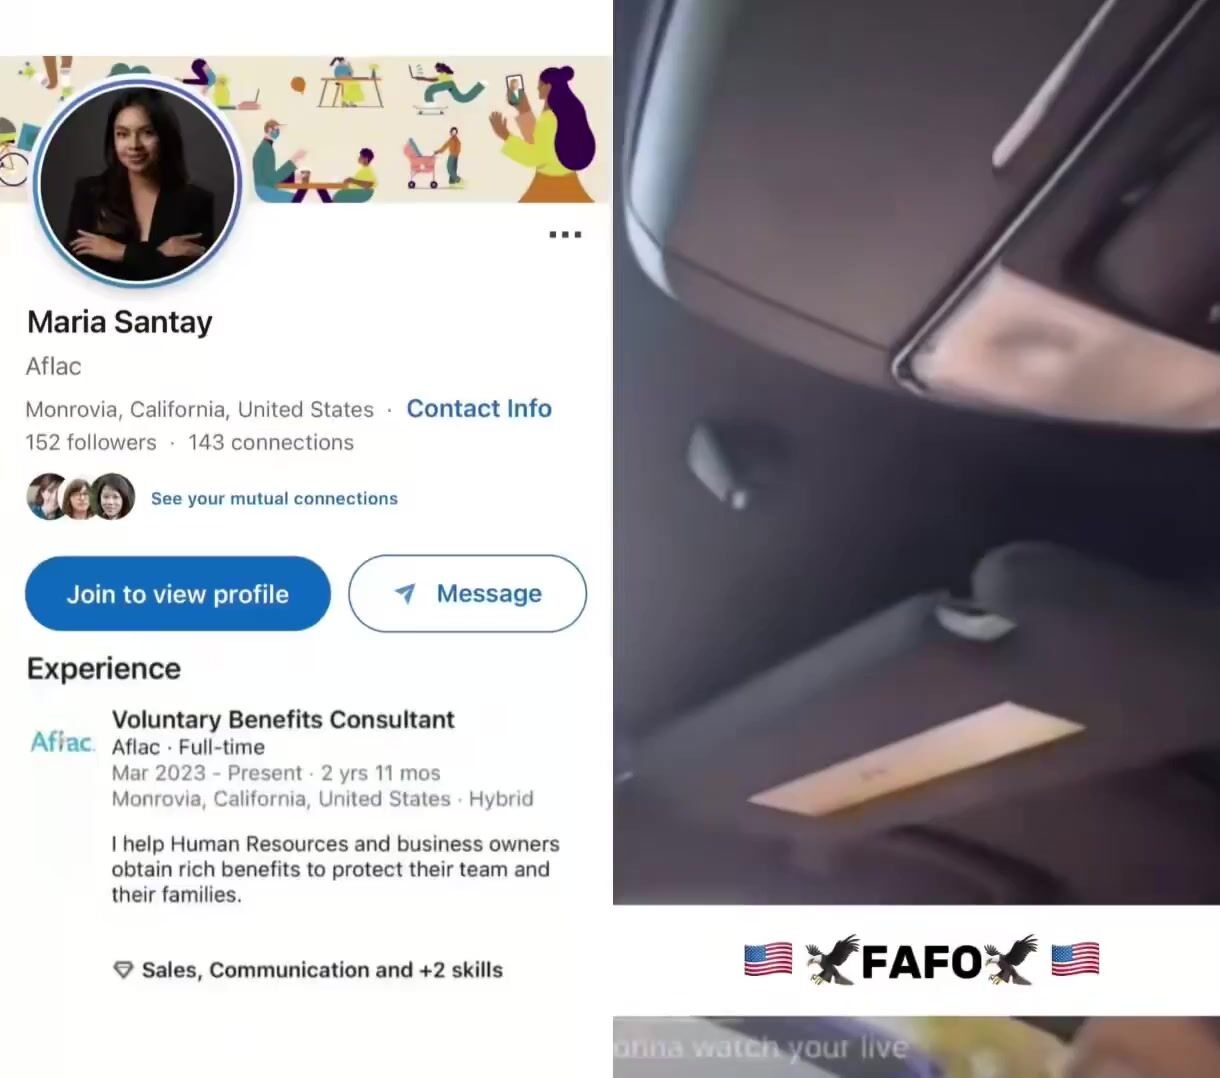1220x1078 pixels.
Task: Click the right American flag emoji
Action: [x=1075, y=960]
